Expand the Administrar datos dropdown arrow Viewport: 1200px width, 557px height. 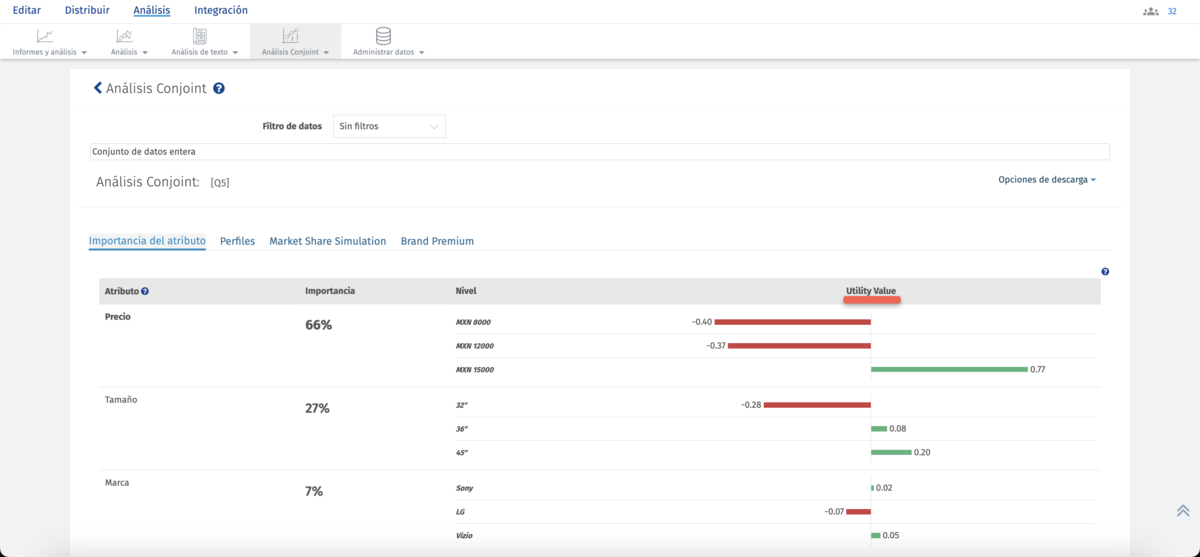[422, 53]
